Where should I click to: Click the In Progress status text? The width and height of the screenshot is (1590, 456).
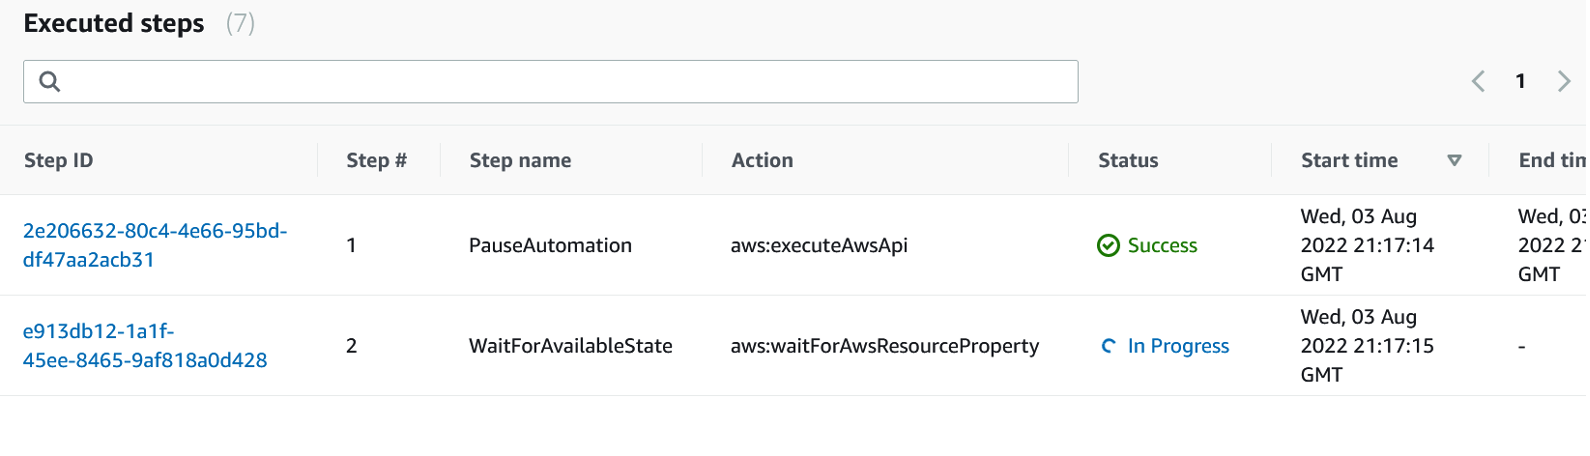tap(1178, 346)
